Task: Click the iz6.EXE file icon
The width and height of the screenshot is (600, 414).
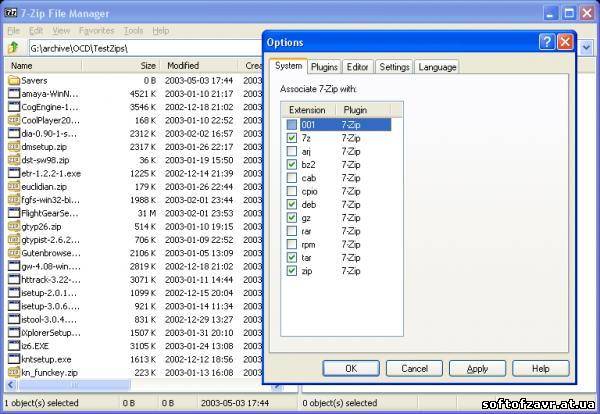Action: click(x=14, y=346)
